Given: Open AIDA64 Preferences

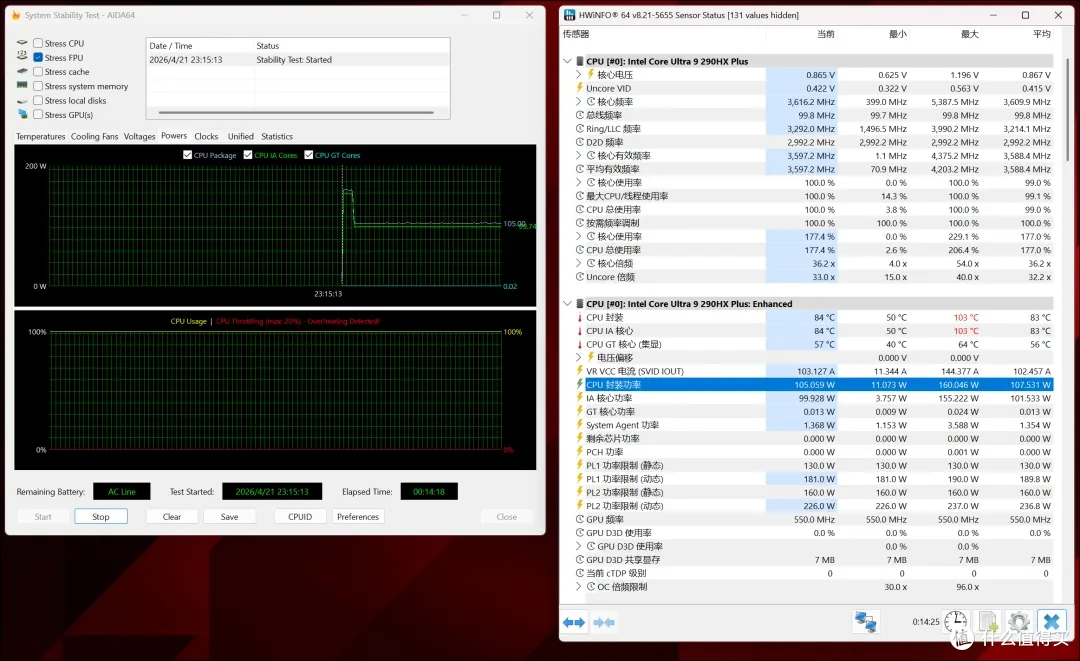Looking at the screenshot, I should click(357, 516).
